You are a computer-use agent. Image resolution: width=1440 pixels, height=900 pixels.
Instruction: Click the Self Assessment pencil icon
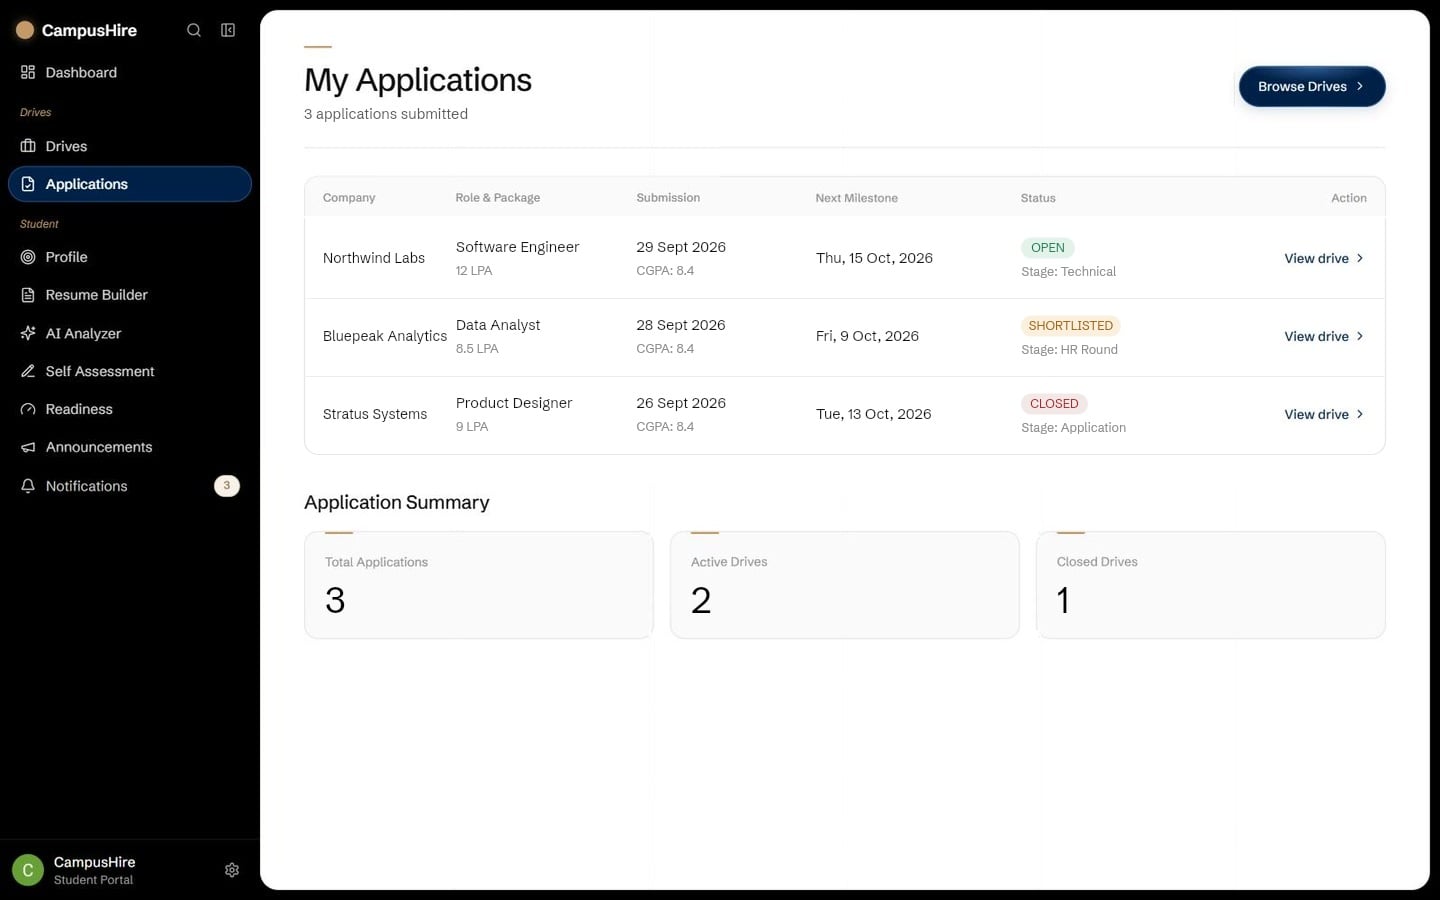(x=28, y=371)
